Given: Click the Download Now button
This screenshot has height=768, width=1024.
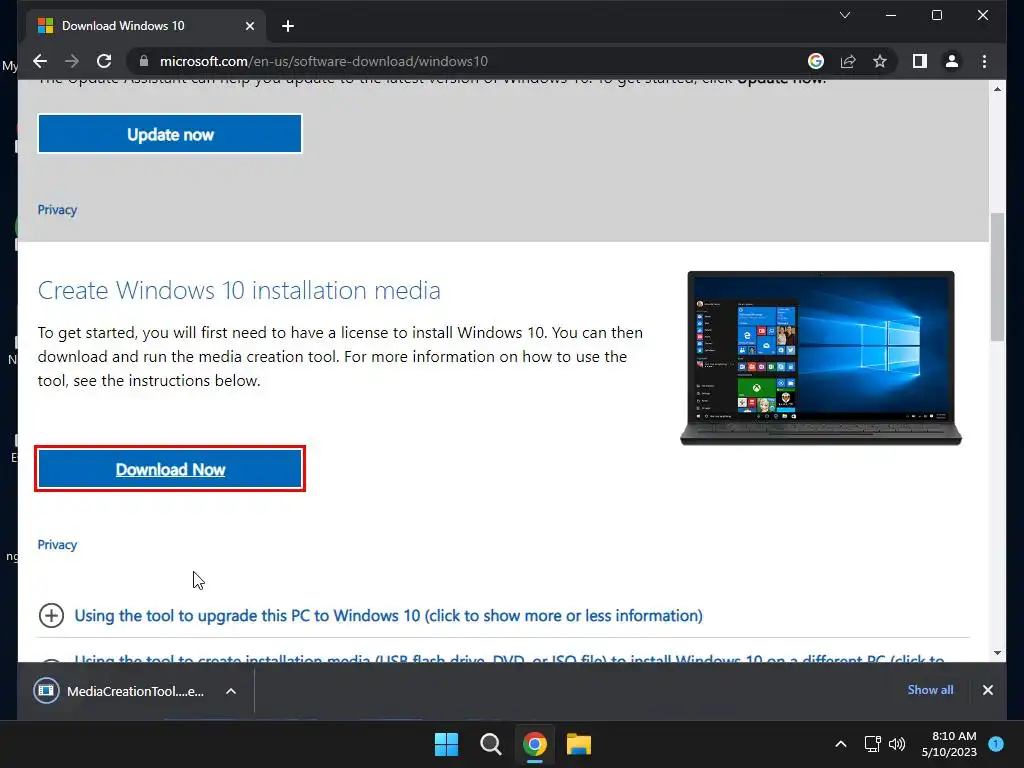Looking at the screenshot, I should pyautogui.click(x=170, y=469).
